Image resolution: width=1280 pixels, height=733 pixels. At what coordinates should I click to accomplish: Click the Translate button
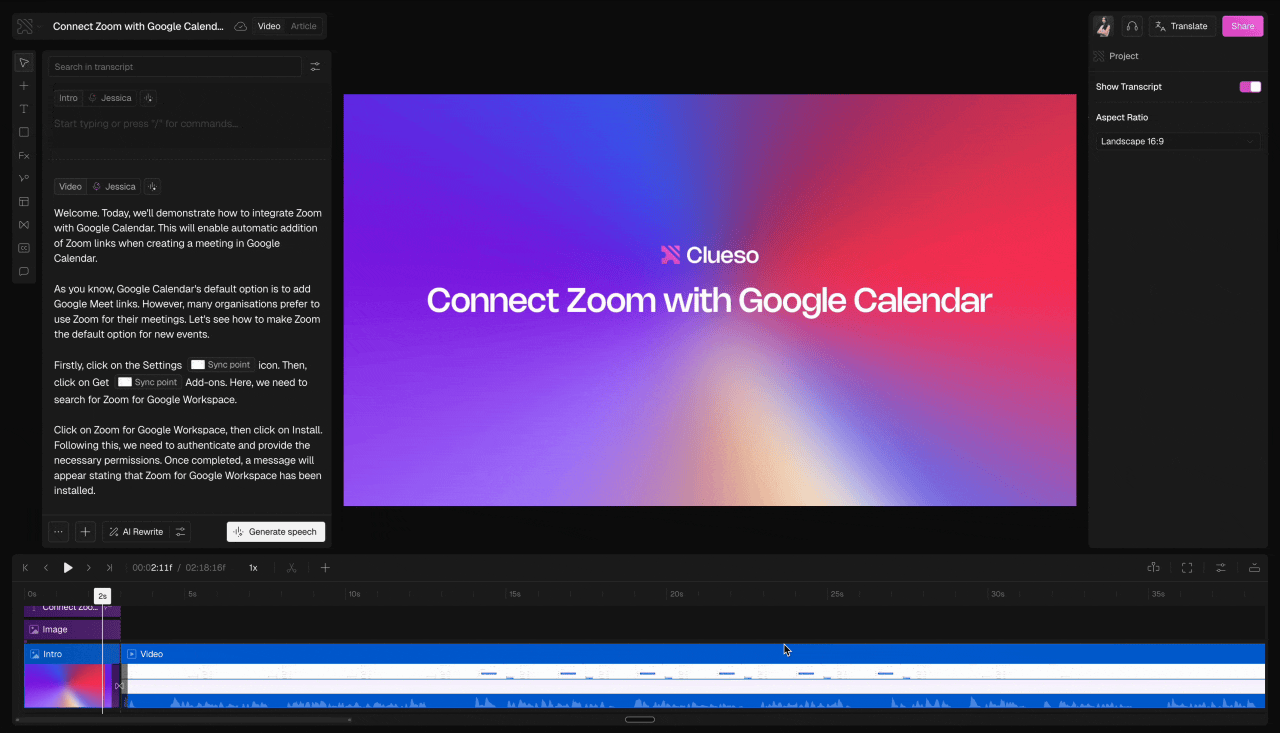click(1182, 26)
